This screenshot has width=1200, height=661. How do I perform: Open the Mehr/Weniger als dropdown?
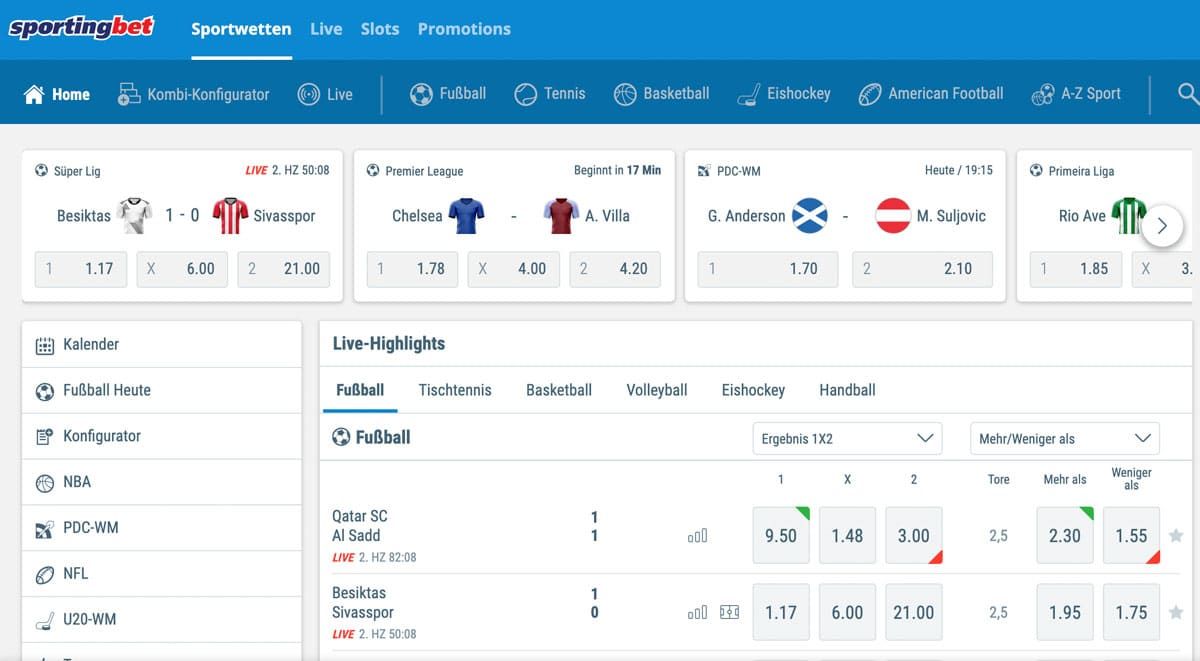click(x=1063, y=438)
